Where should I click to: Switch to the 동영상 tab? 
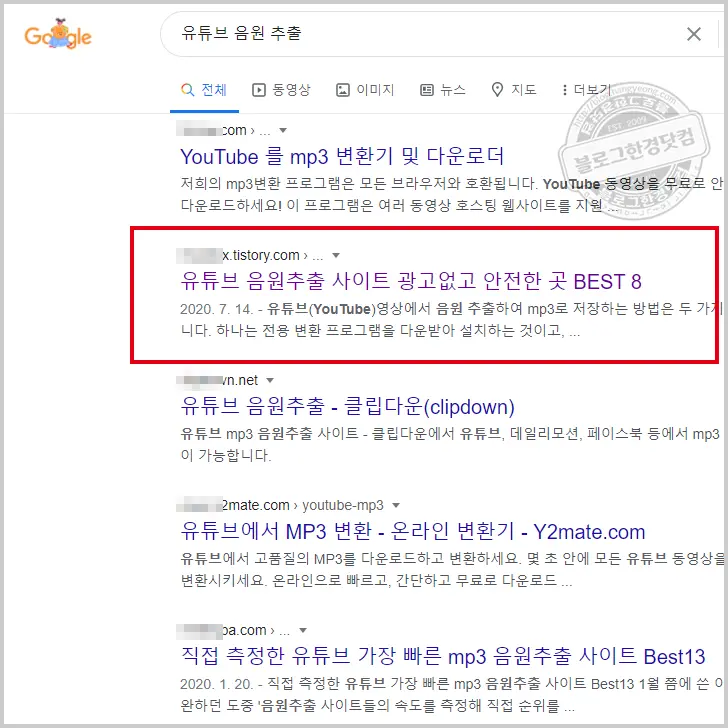281,90
